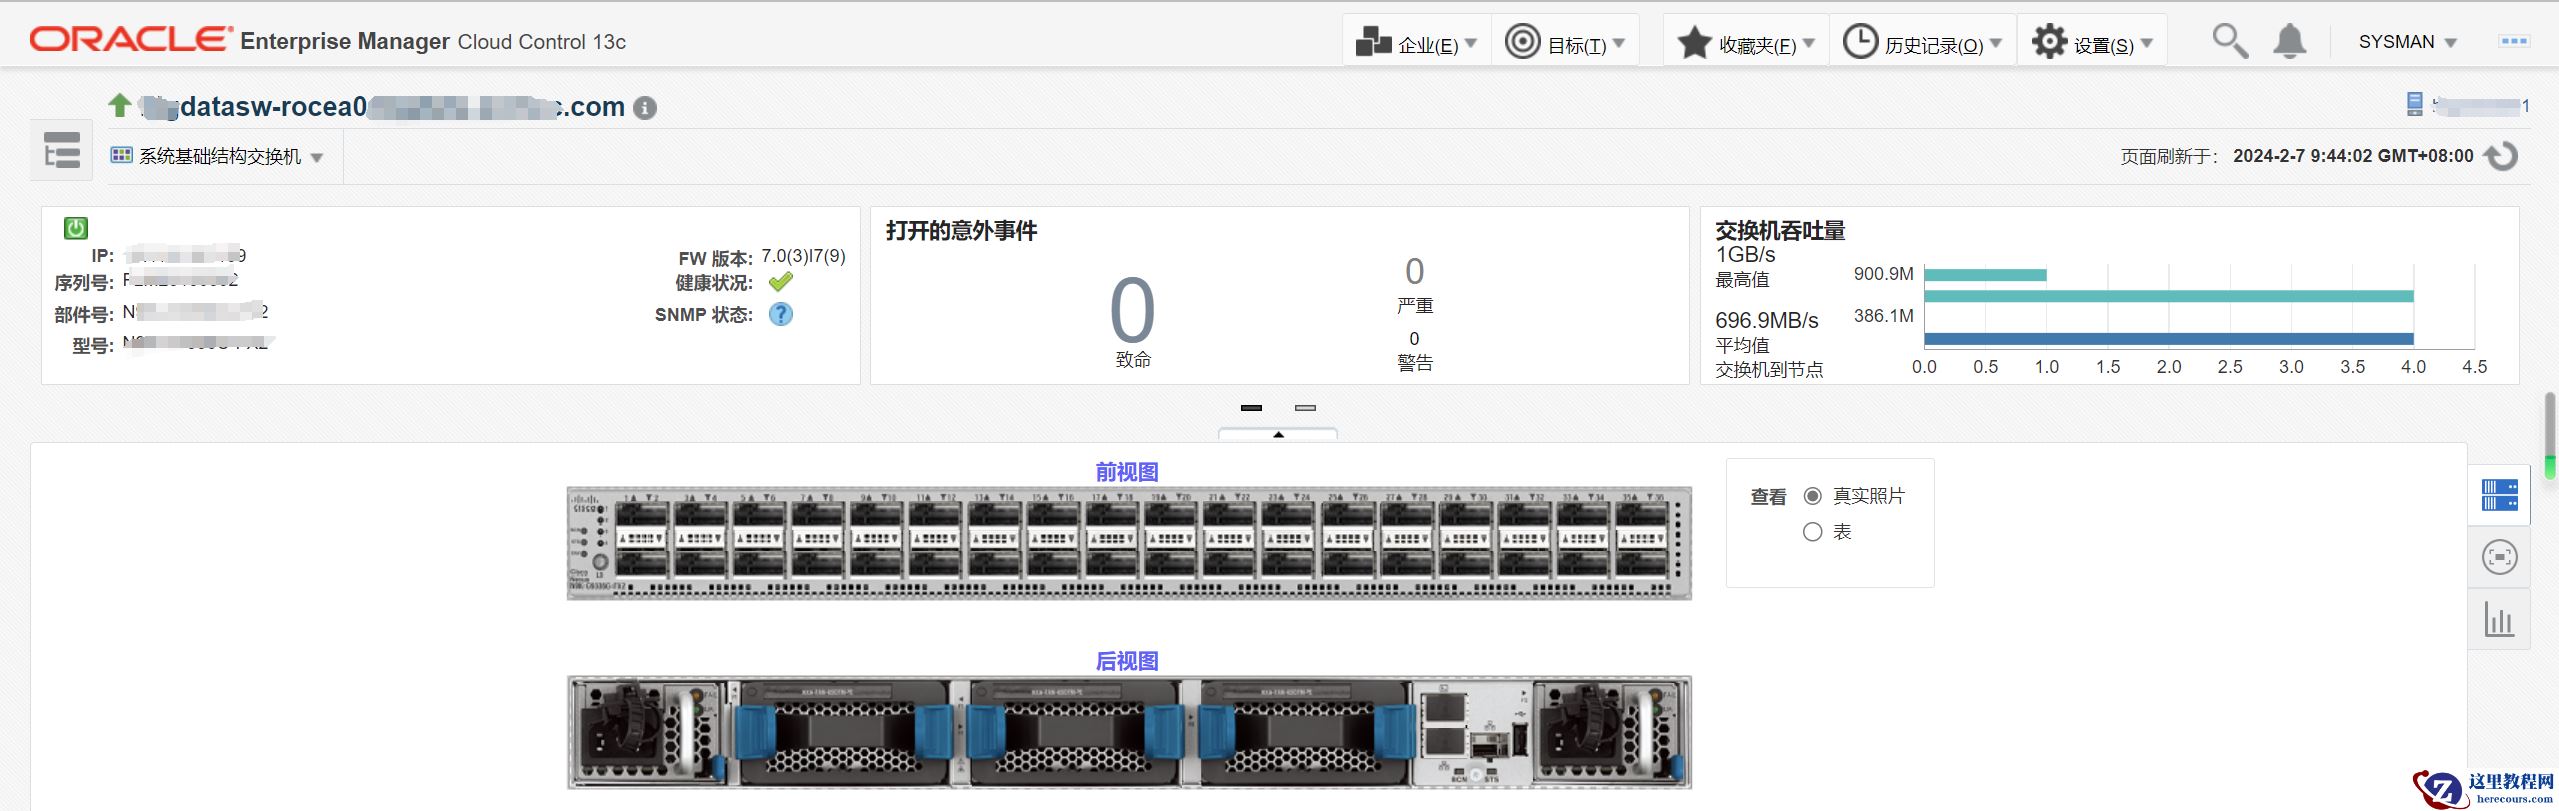2559x811 pixels.
Task: Open the notifications bell
Action: pos(2289,42)
